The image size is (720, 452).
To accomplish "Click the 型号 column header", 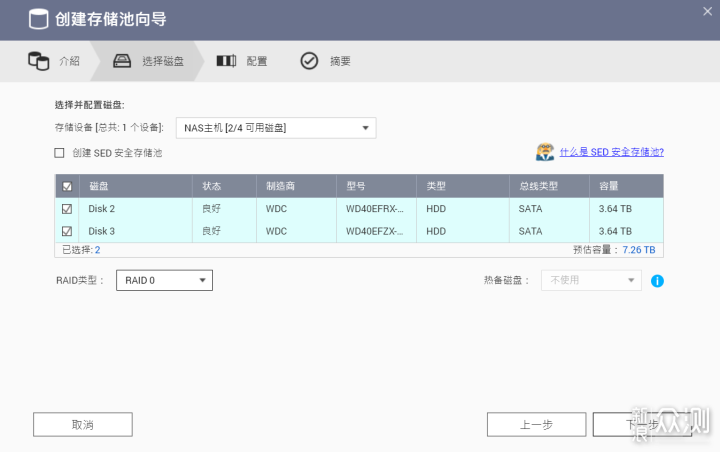I will 377,186.
